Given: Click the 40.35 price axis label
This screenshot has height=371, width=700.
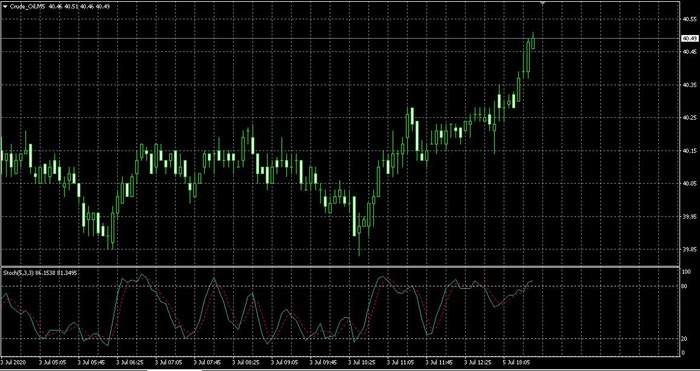Looking at the screenshot, I should (690, 85).
